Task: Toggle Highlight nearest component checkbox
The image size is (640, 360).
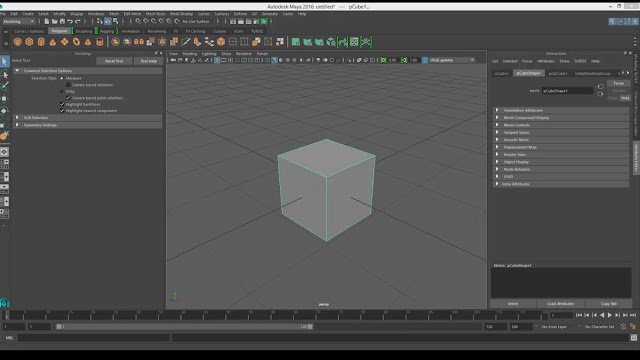Action: 62,111
